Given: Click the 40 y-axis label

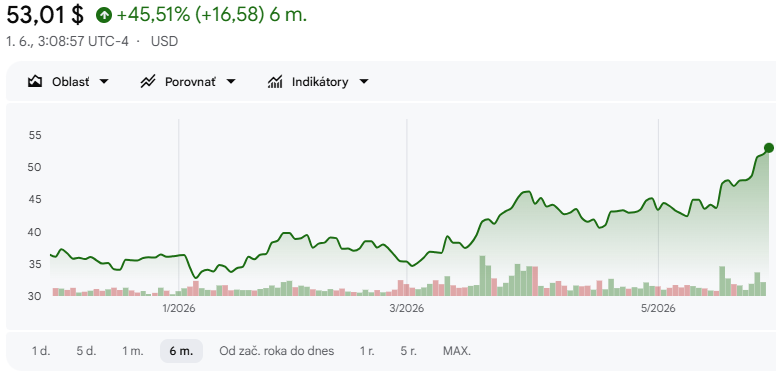Looking at the screenshot, I should pyautogui.click(x=35, y=232).
